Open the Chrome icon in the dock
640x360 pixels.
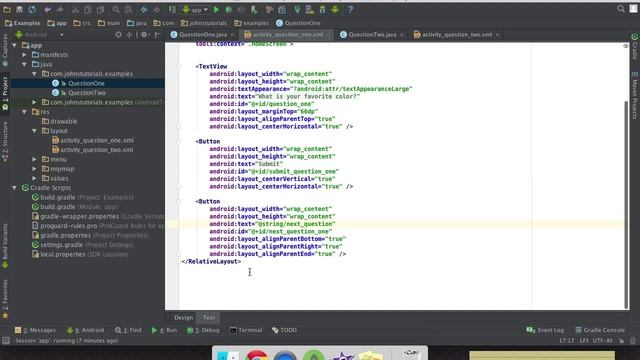257,355
